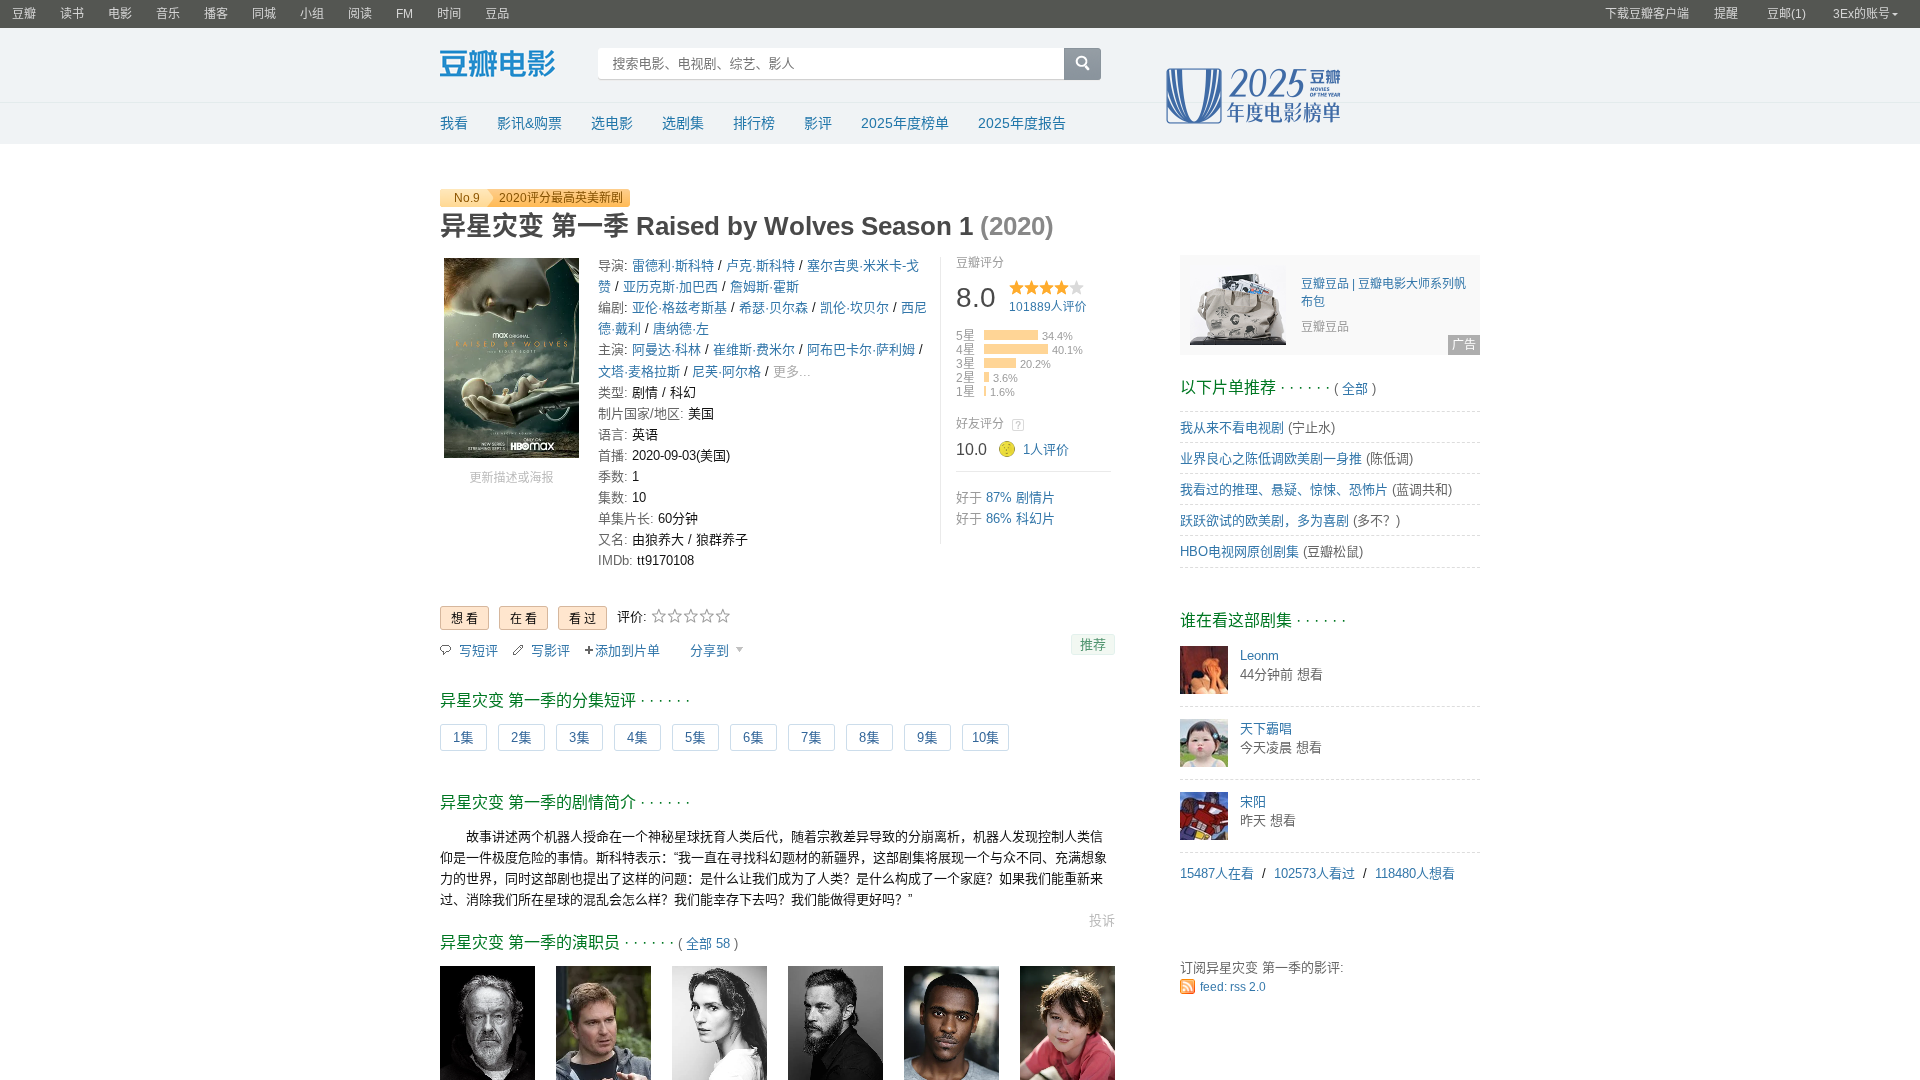Open episode 10集 short reviews
The height and width of the screenshot is (1080, 1920).
tap(985, 738)
